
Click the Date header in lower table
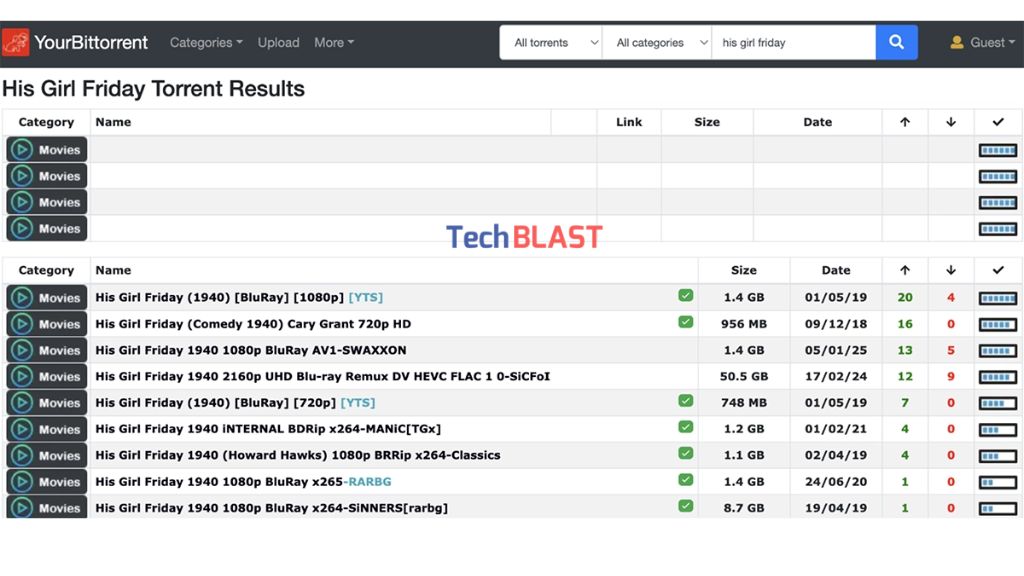[x=836, y=270]
